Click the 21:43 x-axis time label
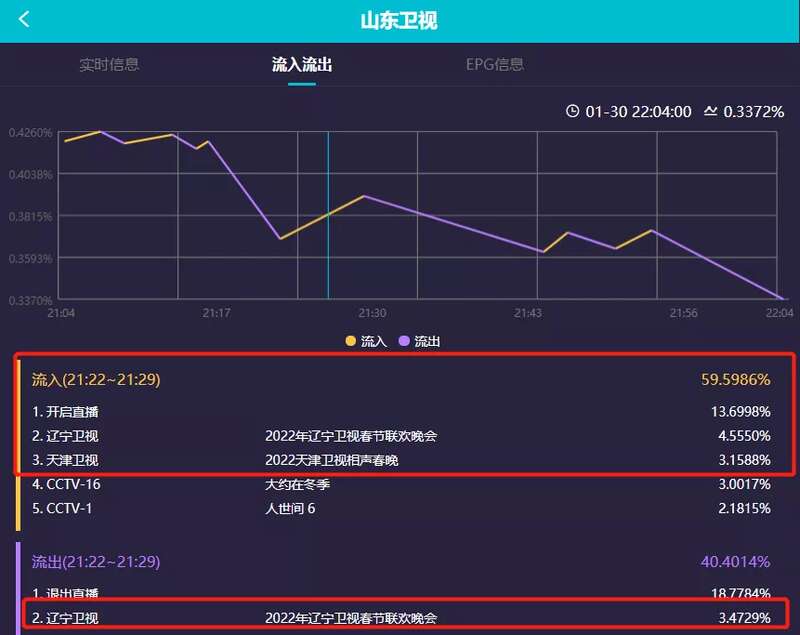800x635 pixels. pos(528,313)
